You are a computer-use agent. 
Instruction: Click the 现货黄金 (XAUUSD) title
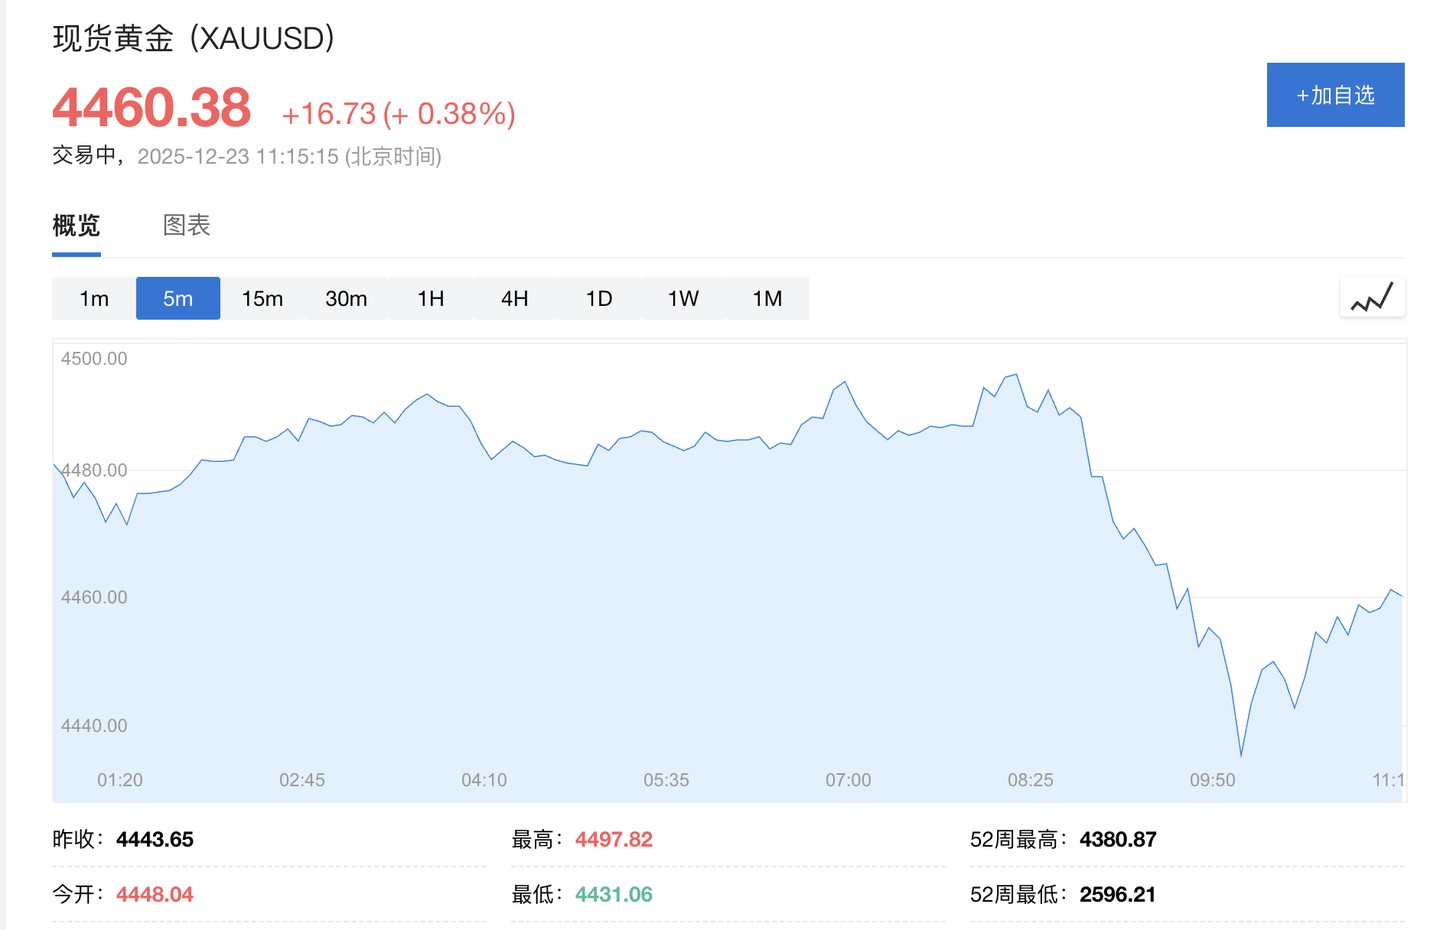(193, 38)
